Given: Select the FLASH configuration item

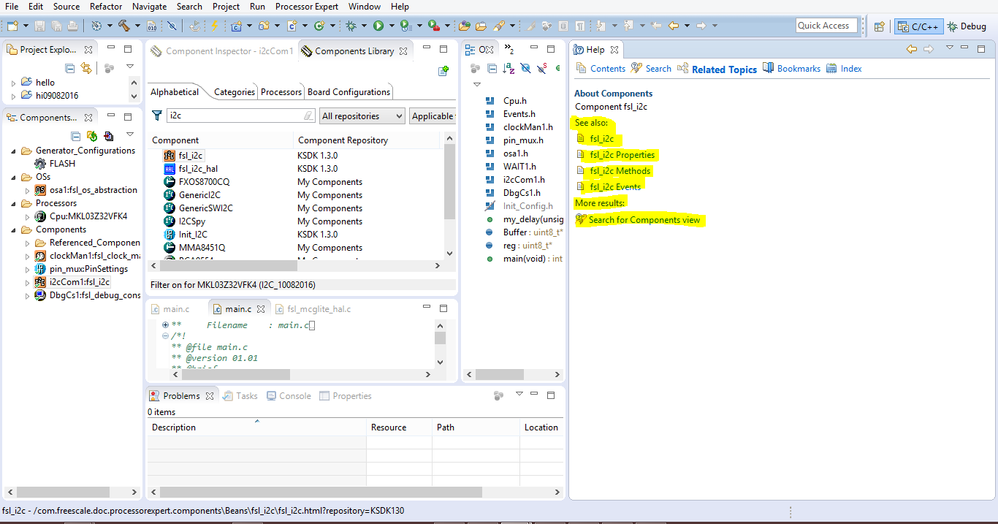Looking at the screenshot, I should 62,164.
